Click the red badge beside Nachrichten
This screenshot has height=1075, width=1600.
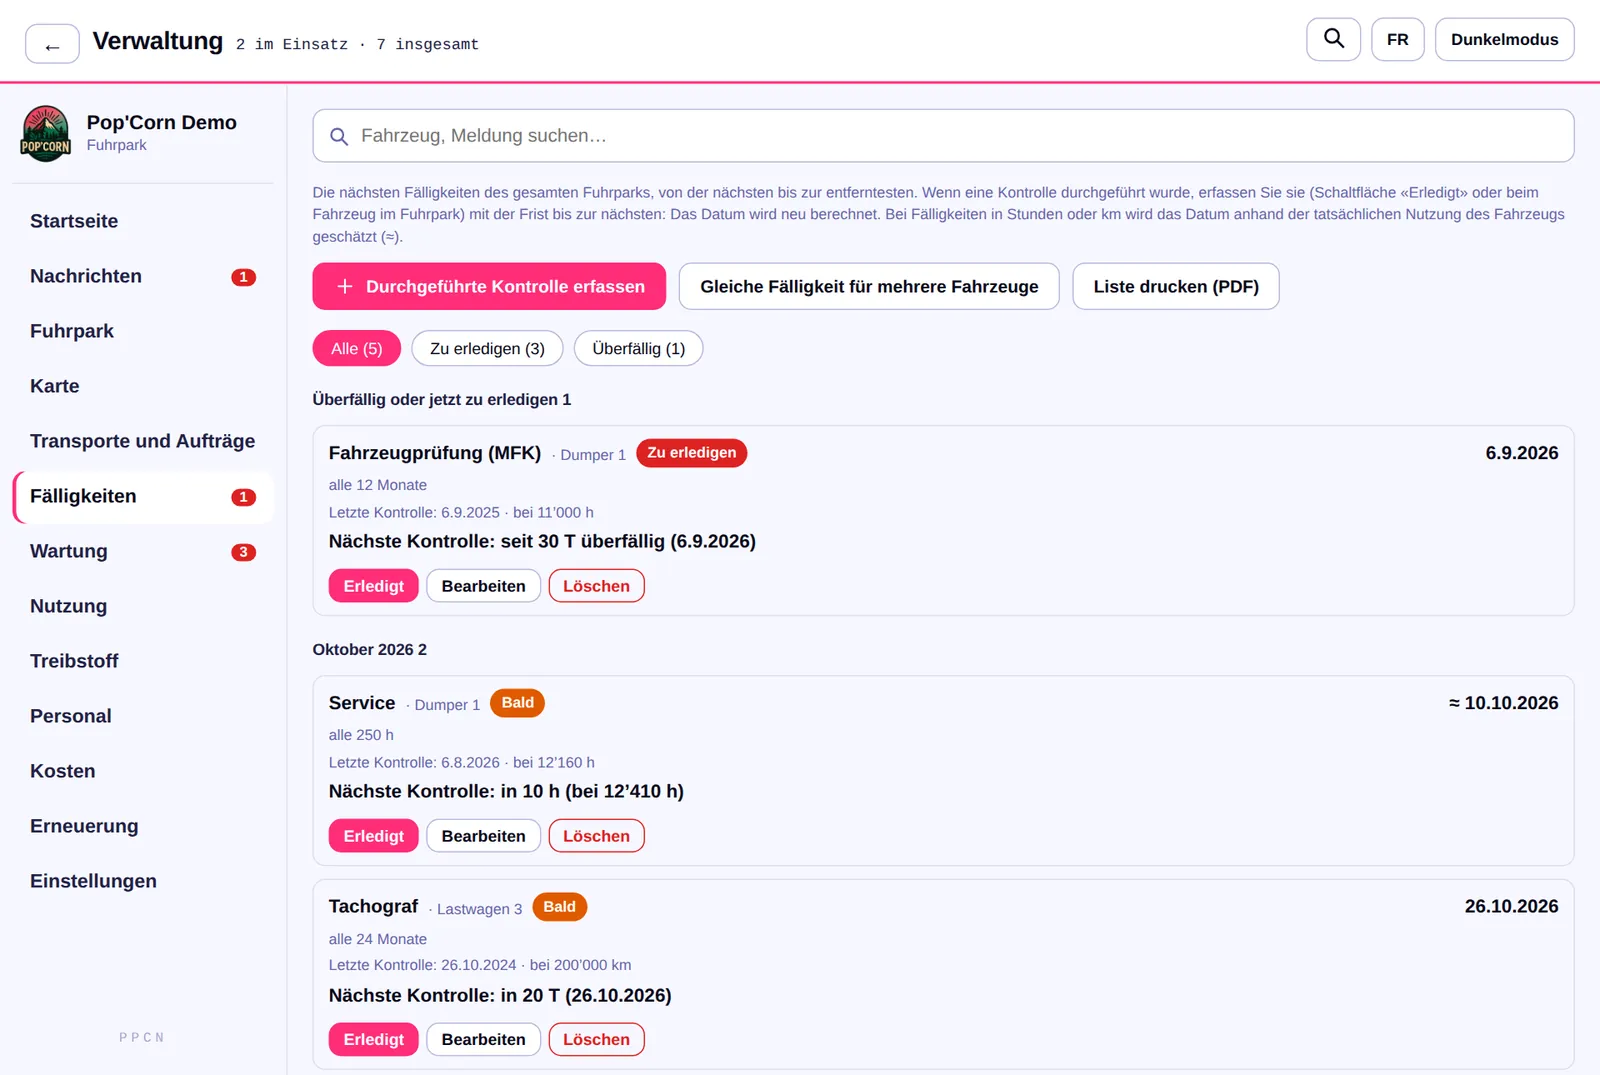243,277
